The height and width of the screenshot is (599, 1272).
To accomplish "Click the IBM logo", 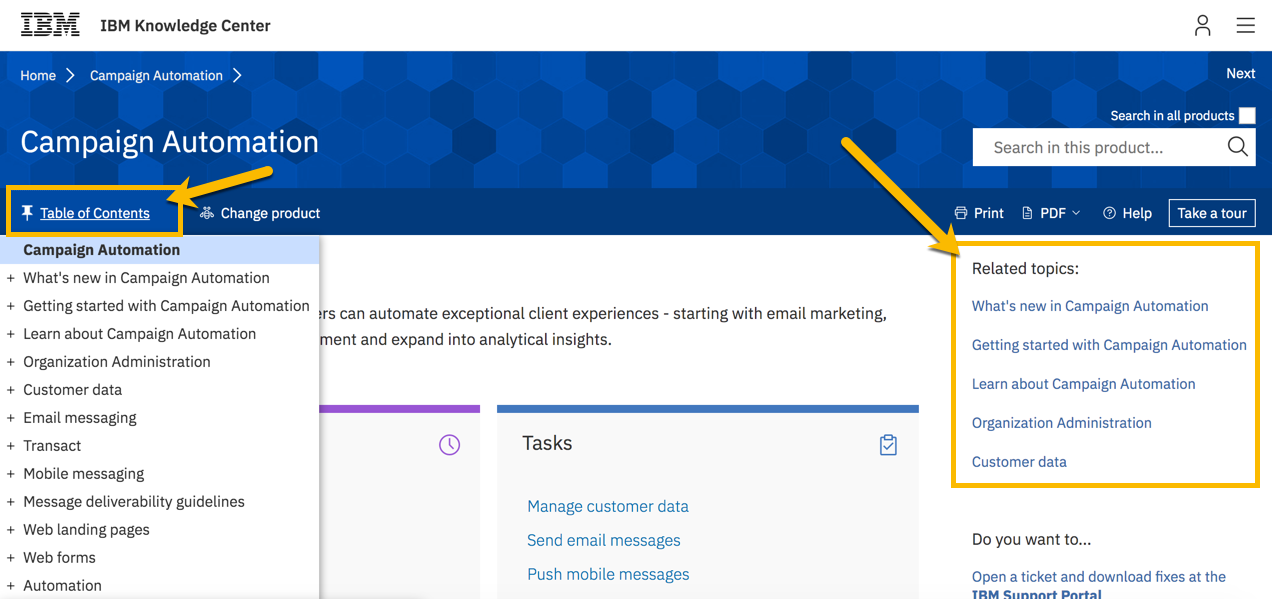I will click(x=50, y=25).
